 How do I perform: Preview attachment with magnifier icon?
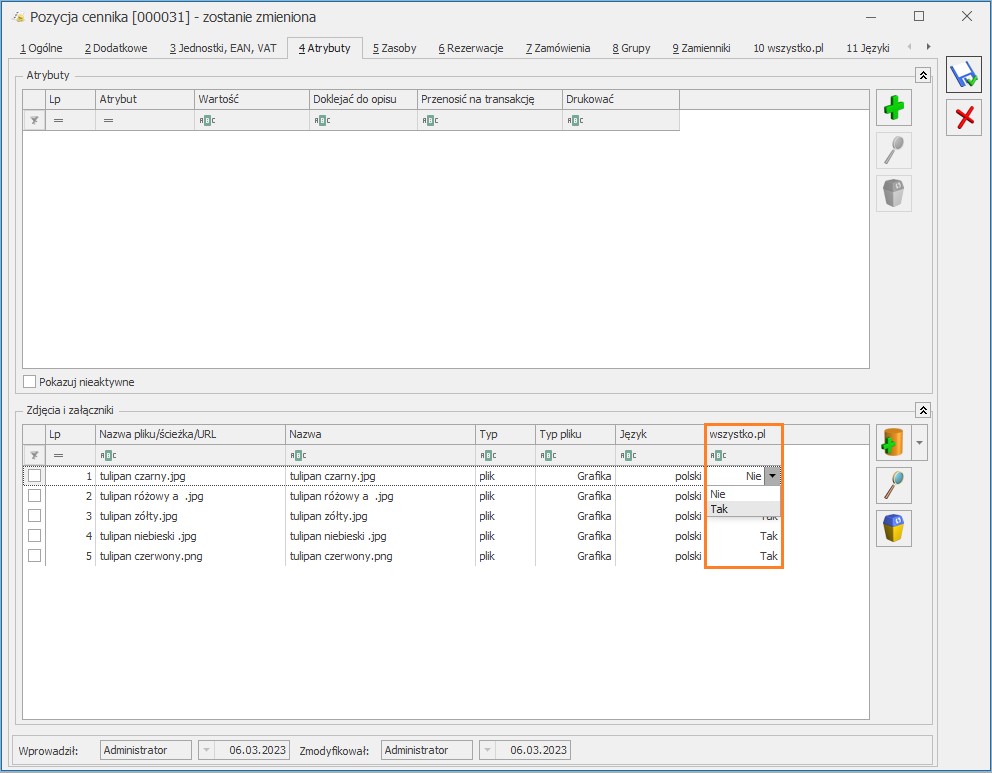(893, 485)
